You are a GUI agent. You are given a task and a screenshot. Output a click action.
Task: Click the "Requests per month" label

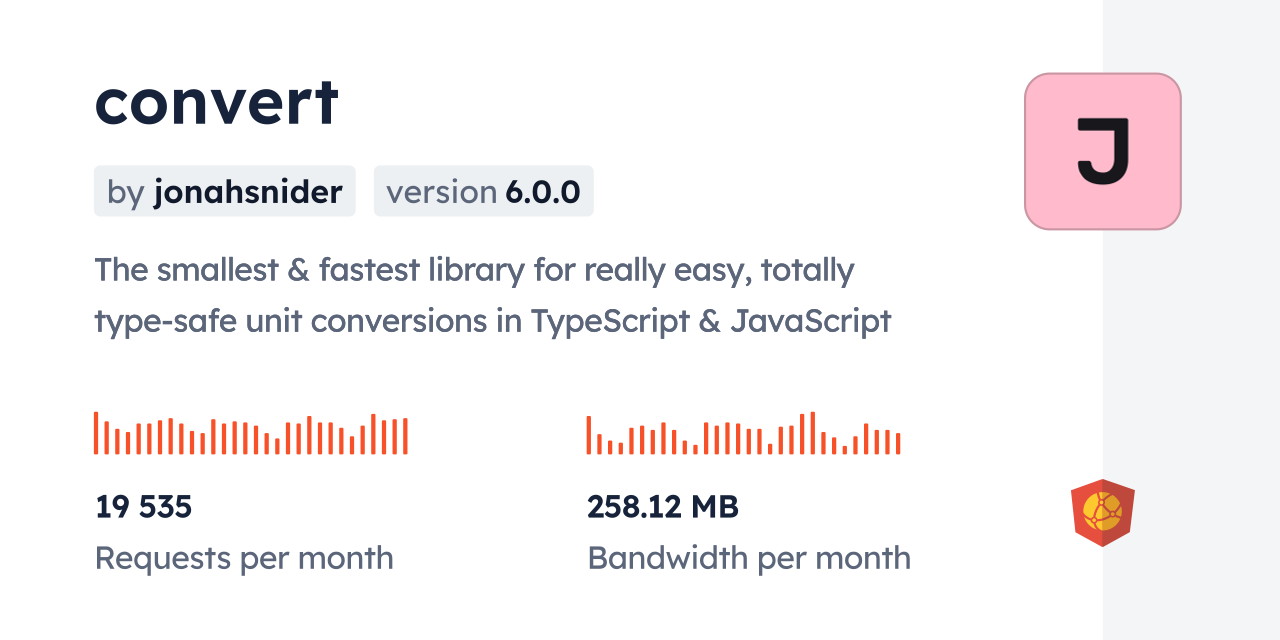[244, 558]
